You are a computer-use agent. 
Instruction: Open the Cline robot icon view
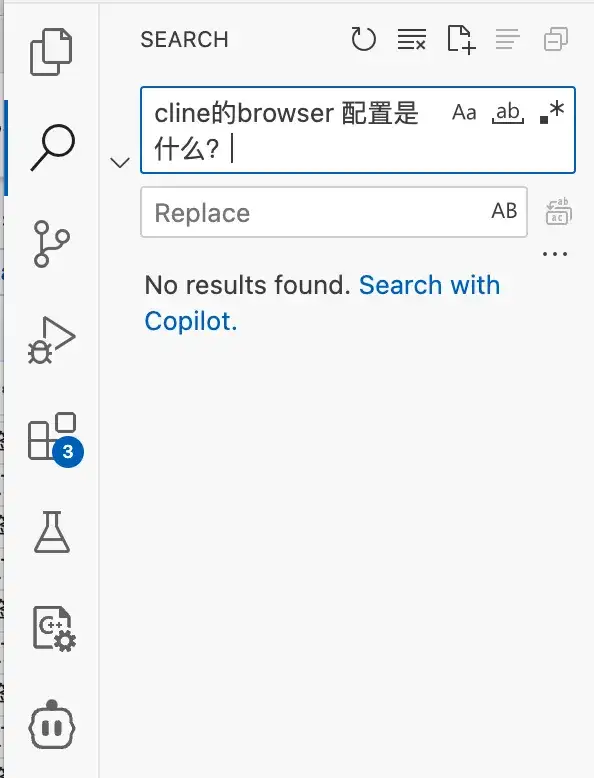52,724
